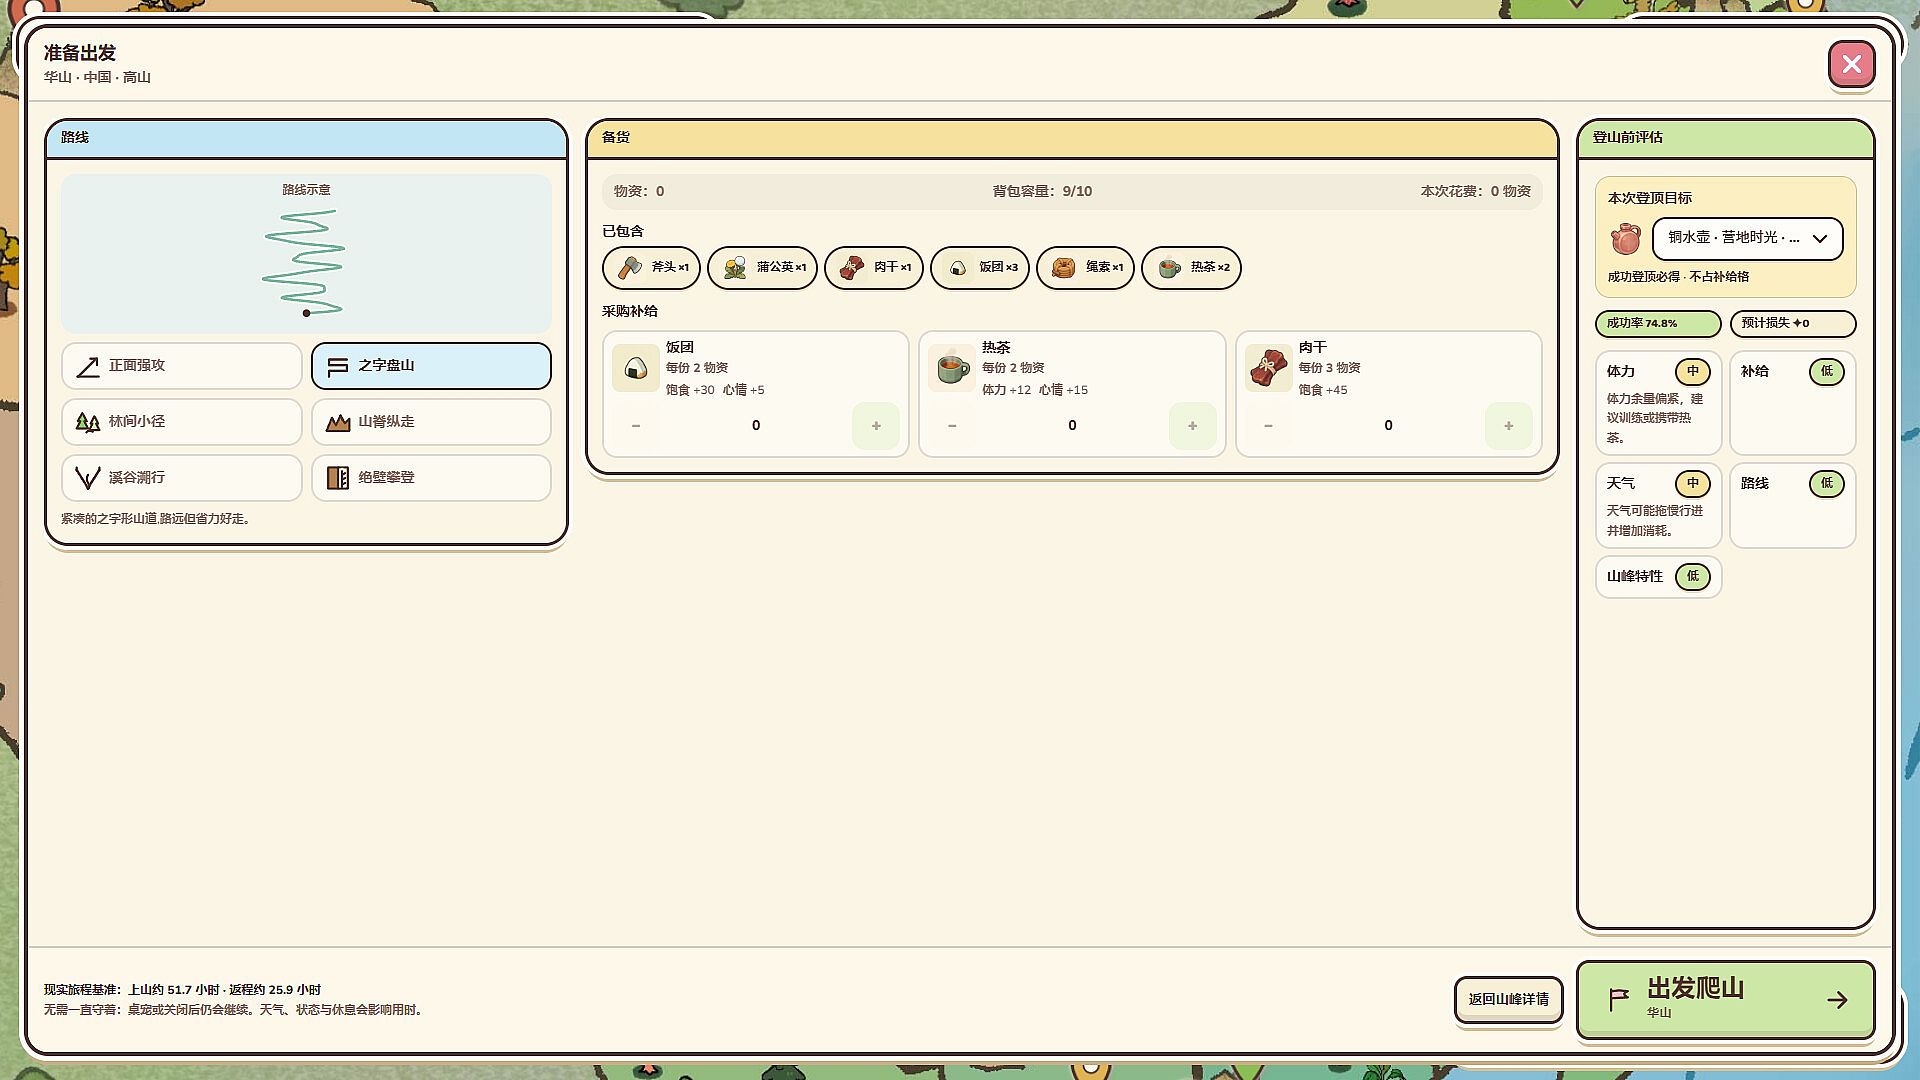Choose the 绝壁攀登 route option

point(431,478)
